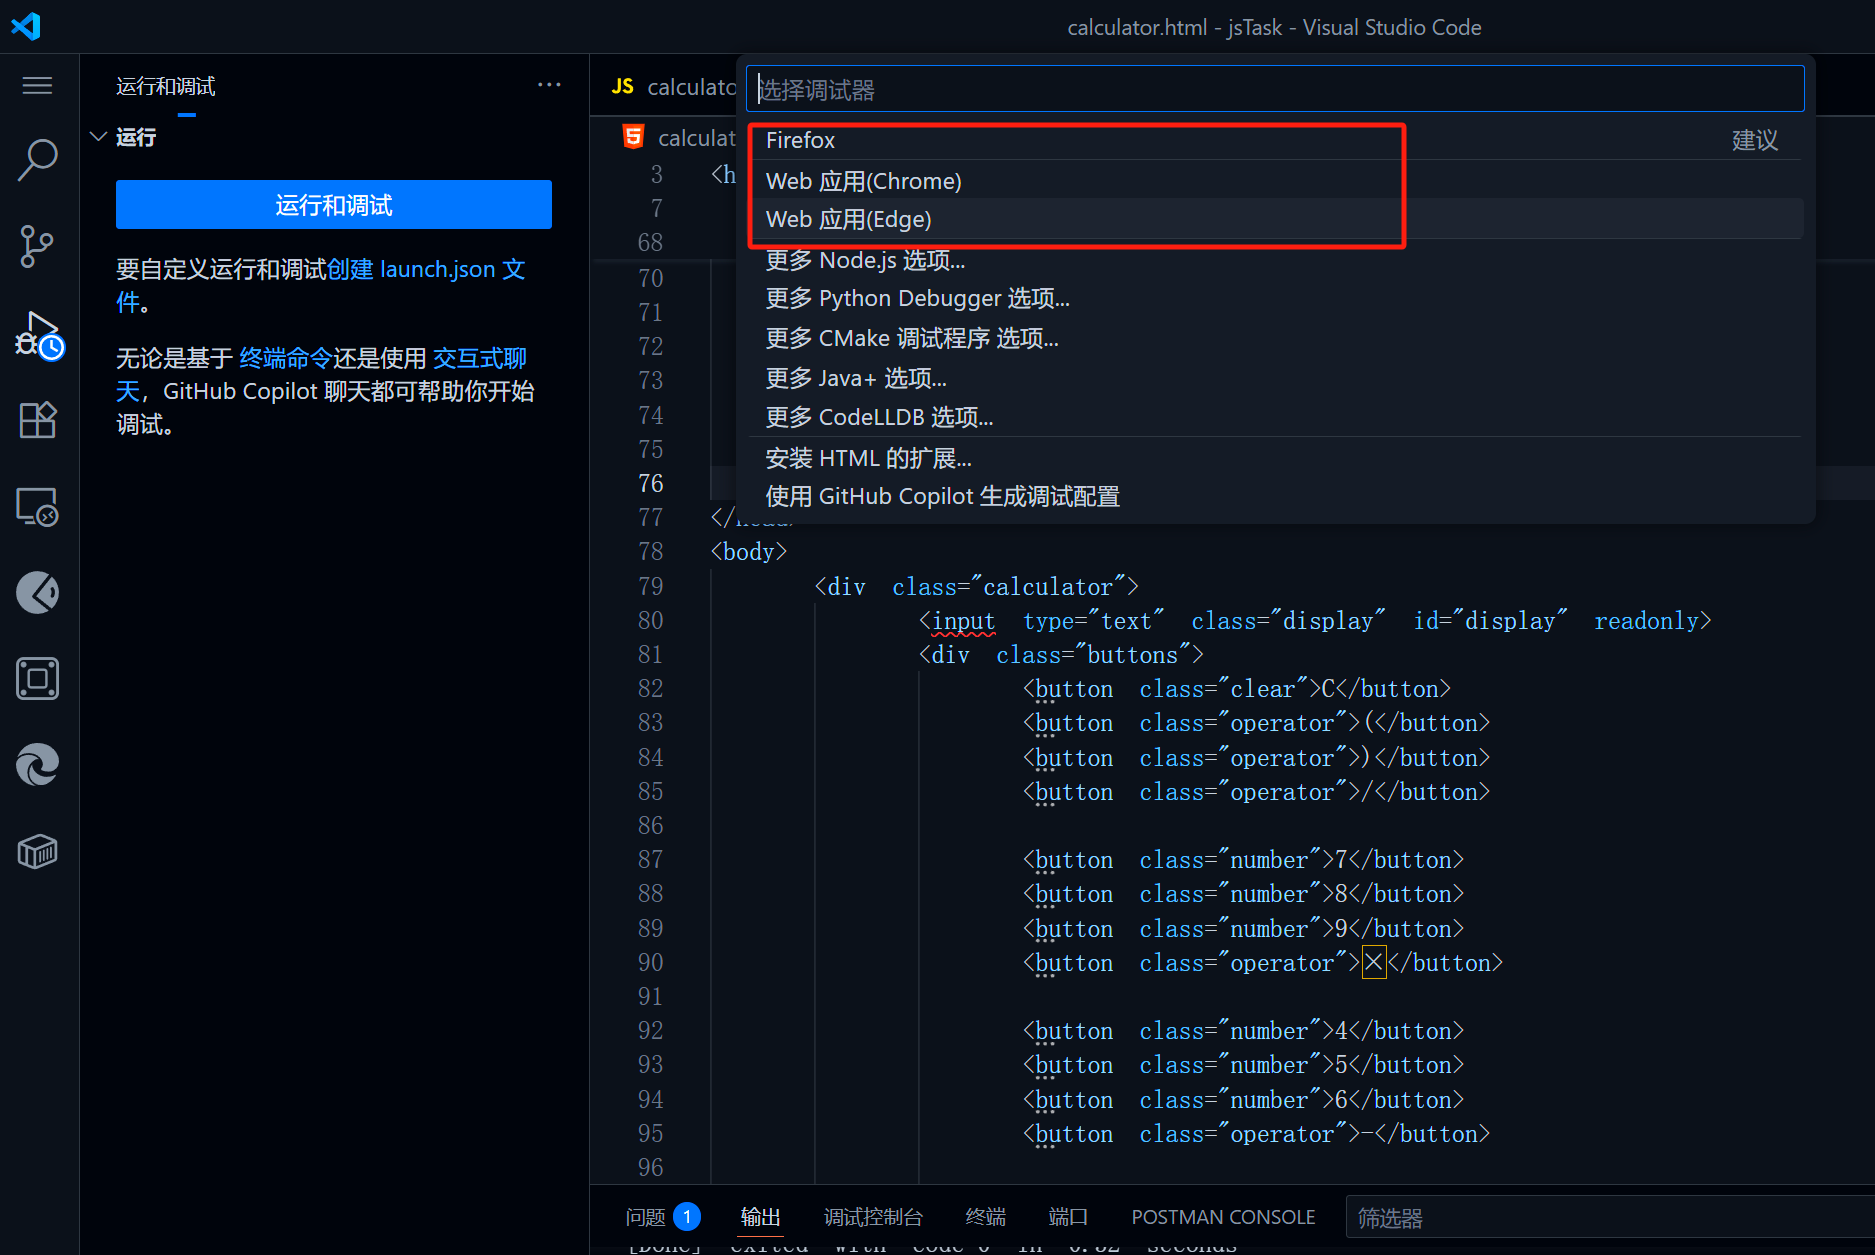
Task: Choose 更多 Python Debugger 选项
Action: (x=1275, y=299)
